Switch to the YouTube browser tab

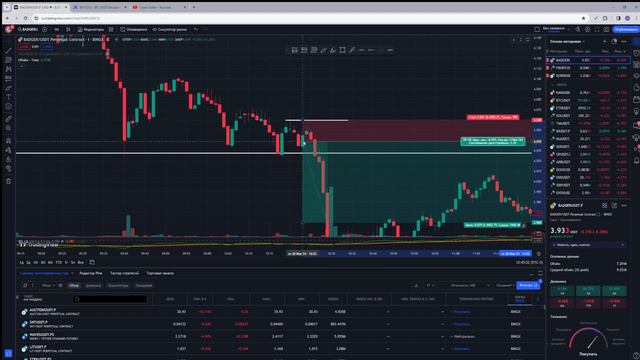[x=158, y=7]
